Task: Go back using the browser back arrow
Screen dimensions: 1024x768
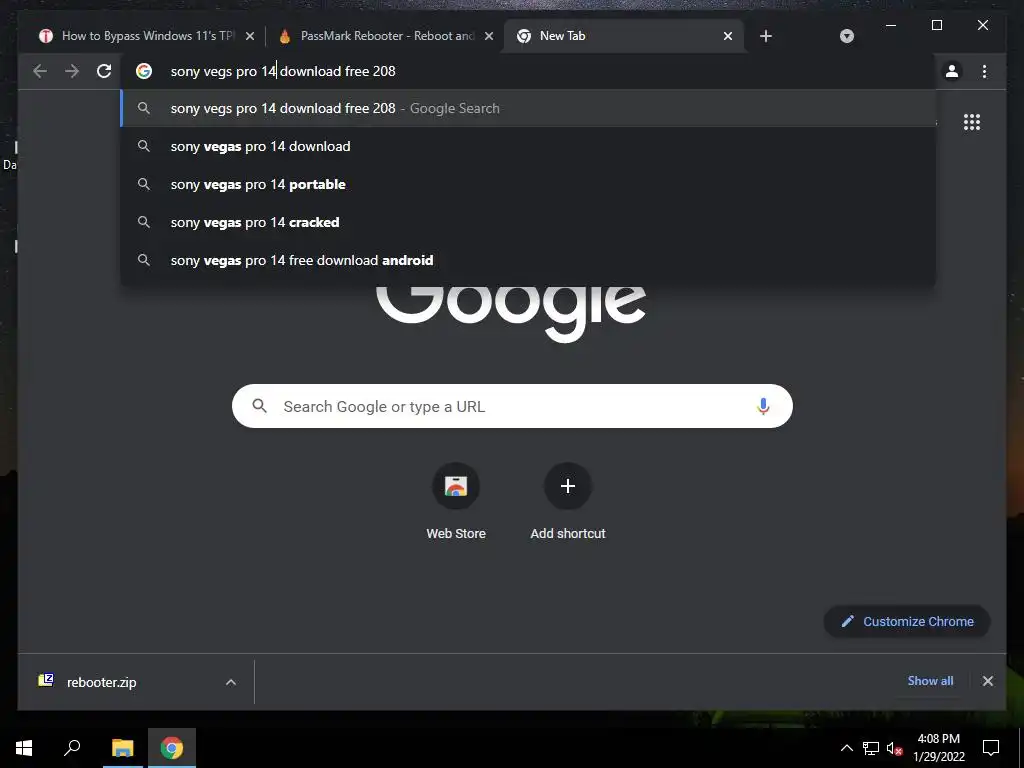Action: [x=40, y=71]
